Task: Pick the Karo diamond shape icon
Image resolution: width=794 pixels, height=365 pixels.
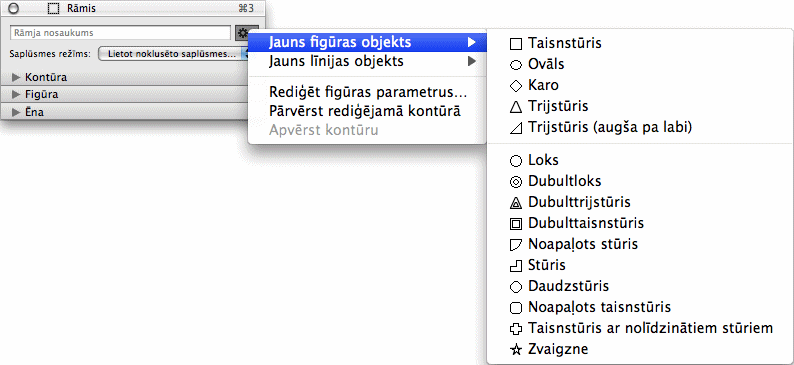Action: click(x=515, y=86)
